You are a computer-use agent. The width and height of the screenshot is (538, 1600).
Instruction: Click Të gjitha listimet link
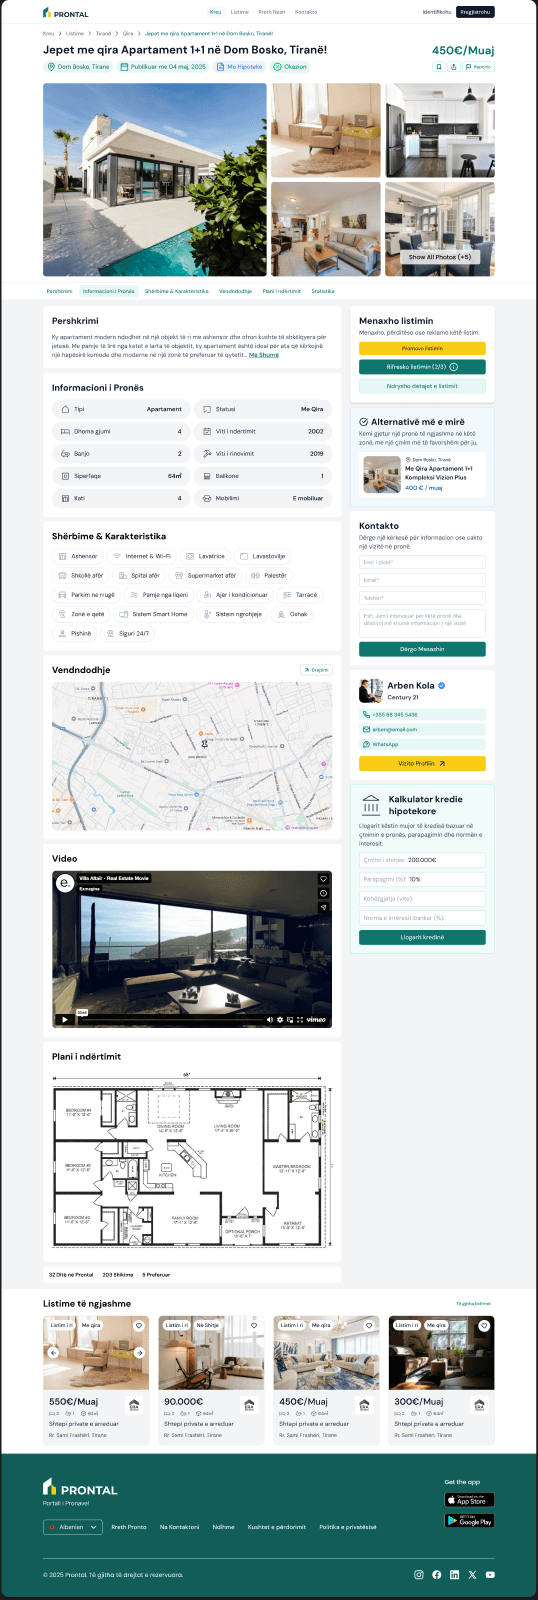(x=474, y=1303)
